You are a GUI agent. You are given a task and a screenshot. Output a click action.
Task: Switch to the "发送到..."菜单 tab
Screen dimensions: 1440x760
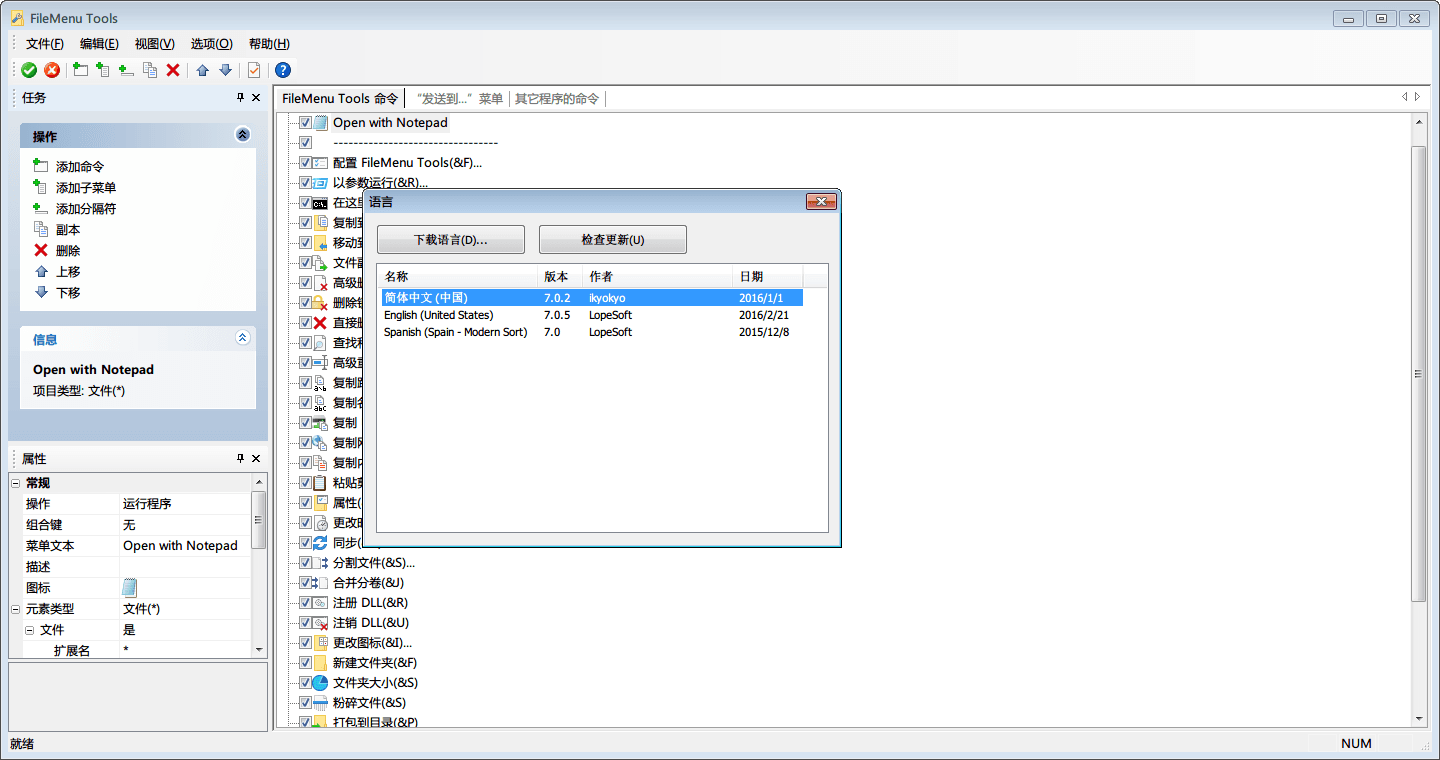tap(458, 98)
